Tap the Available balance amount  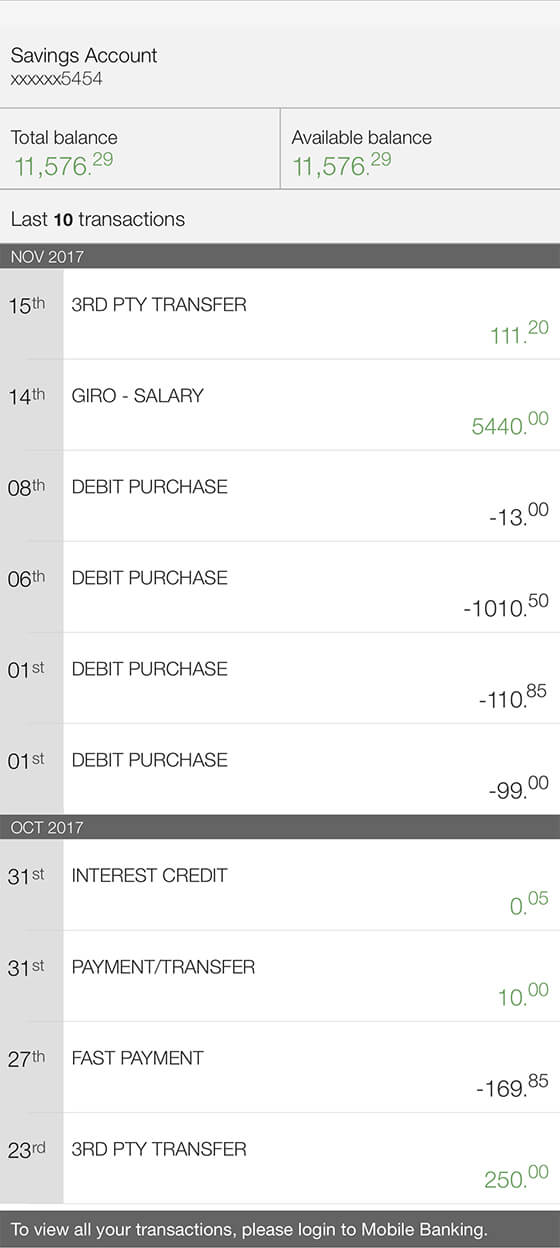(342, 164)
